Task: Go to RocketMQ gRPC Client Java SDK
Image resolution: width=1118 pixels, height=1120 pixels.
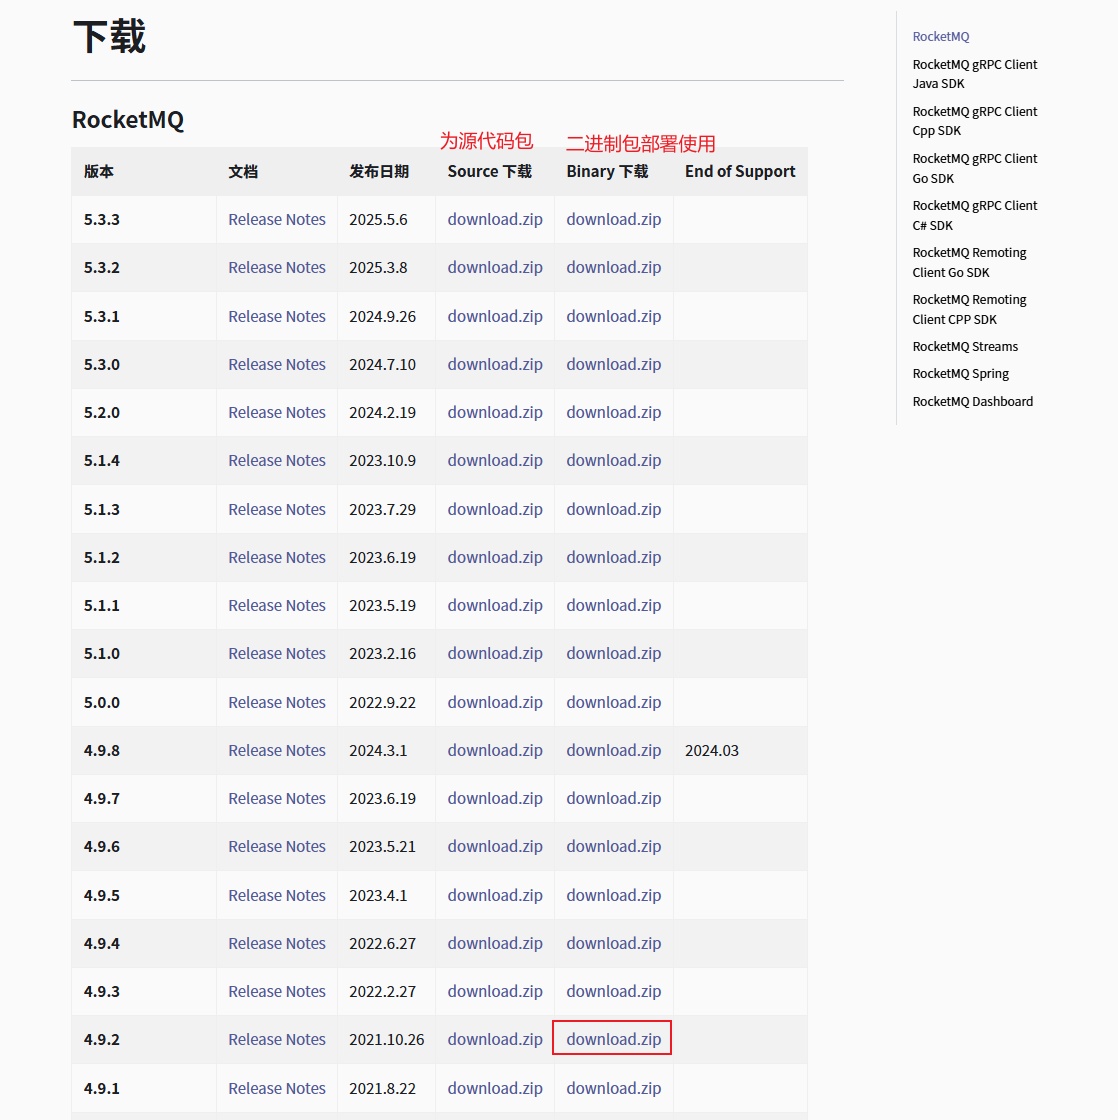Action: click(x=974, y=74)
